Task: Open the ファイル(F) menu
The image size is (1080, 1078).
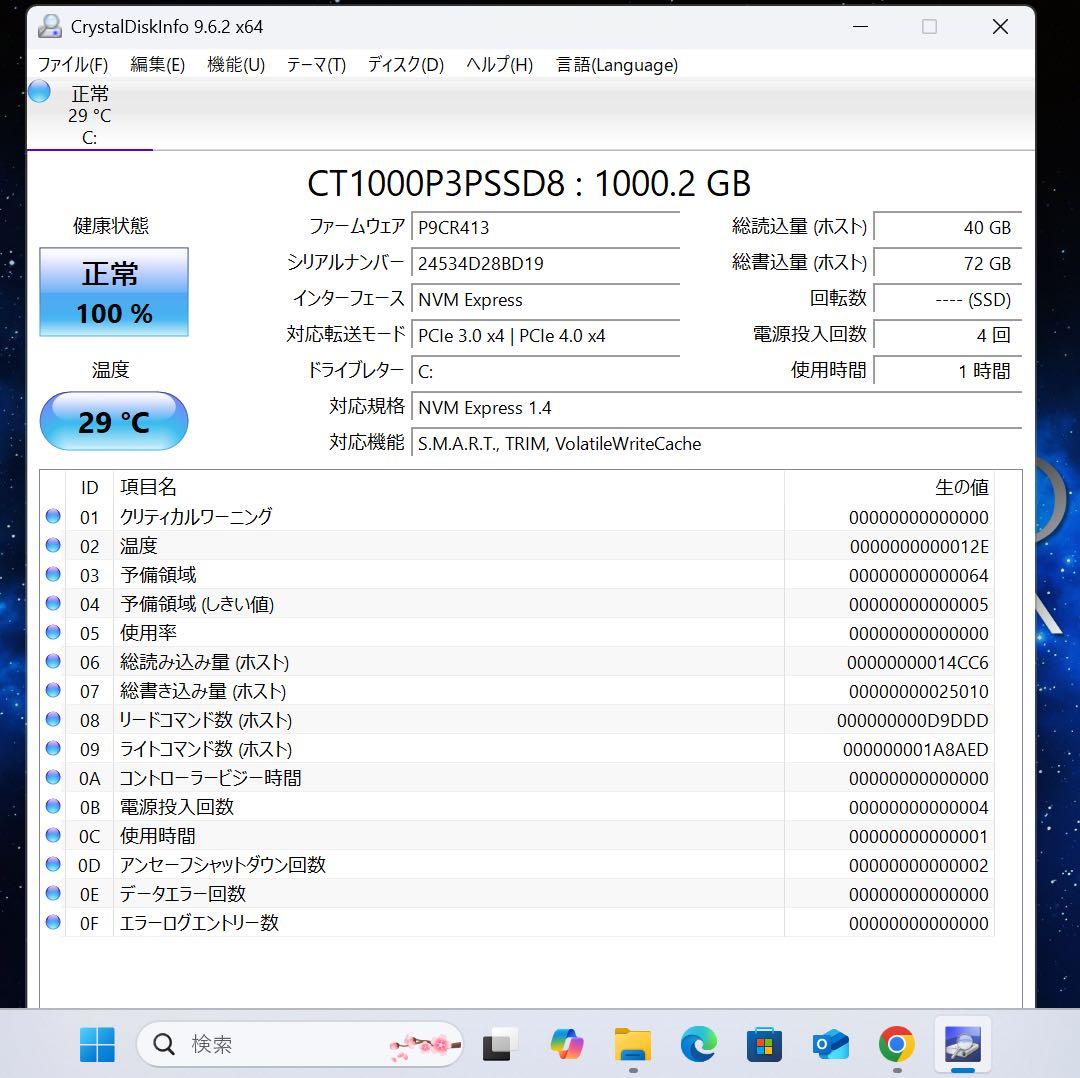Action: tap(72, 65)
